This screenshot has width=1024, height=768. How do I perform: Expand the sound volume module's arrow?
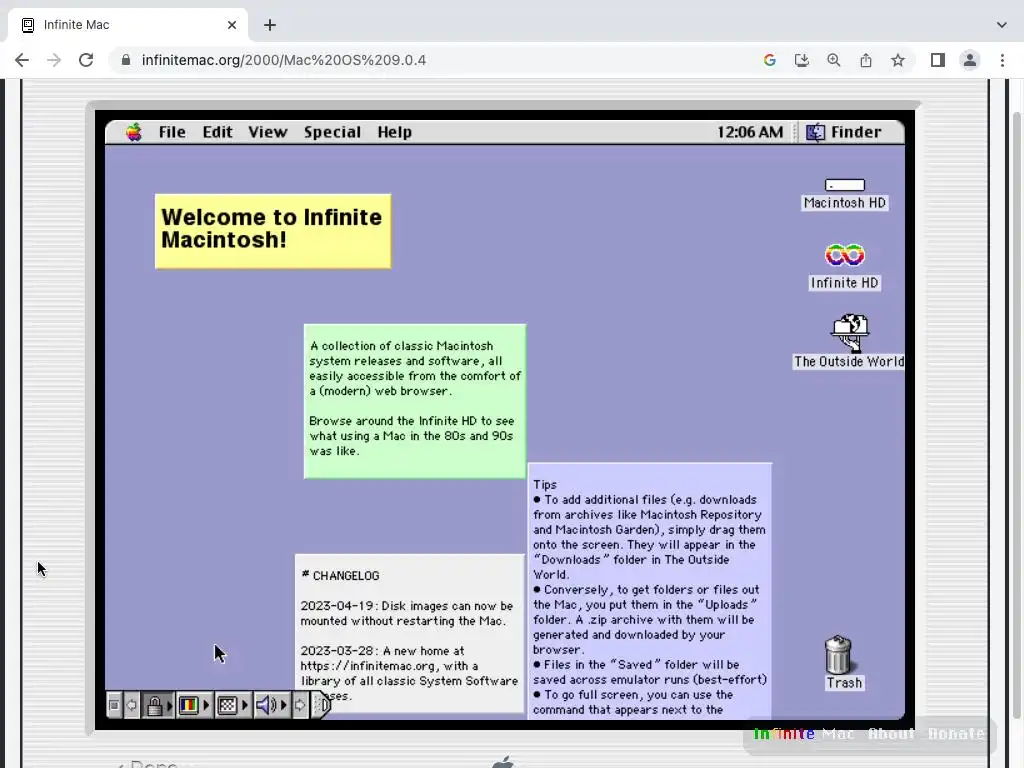click(283, 705)
